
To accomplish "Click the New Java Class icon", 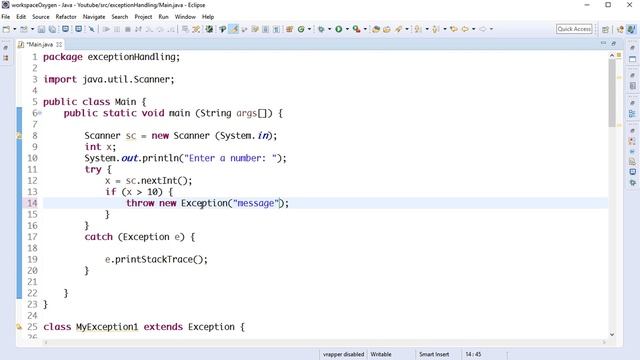I will (301, 29).
